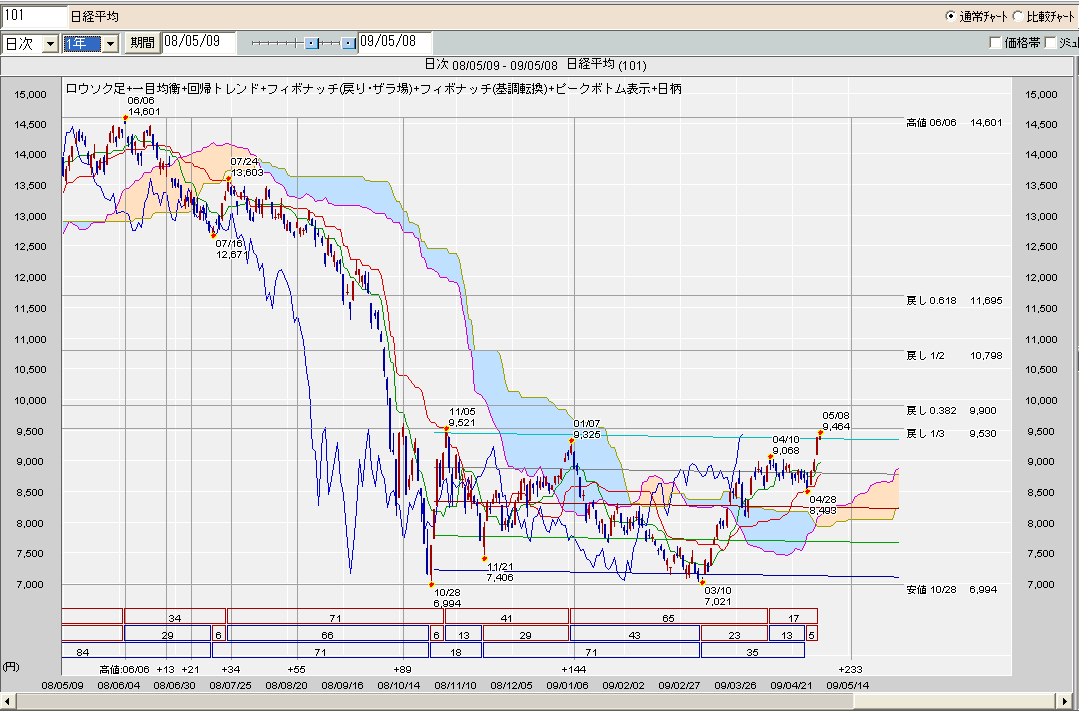Click the 期間 button

pos(142,43)
